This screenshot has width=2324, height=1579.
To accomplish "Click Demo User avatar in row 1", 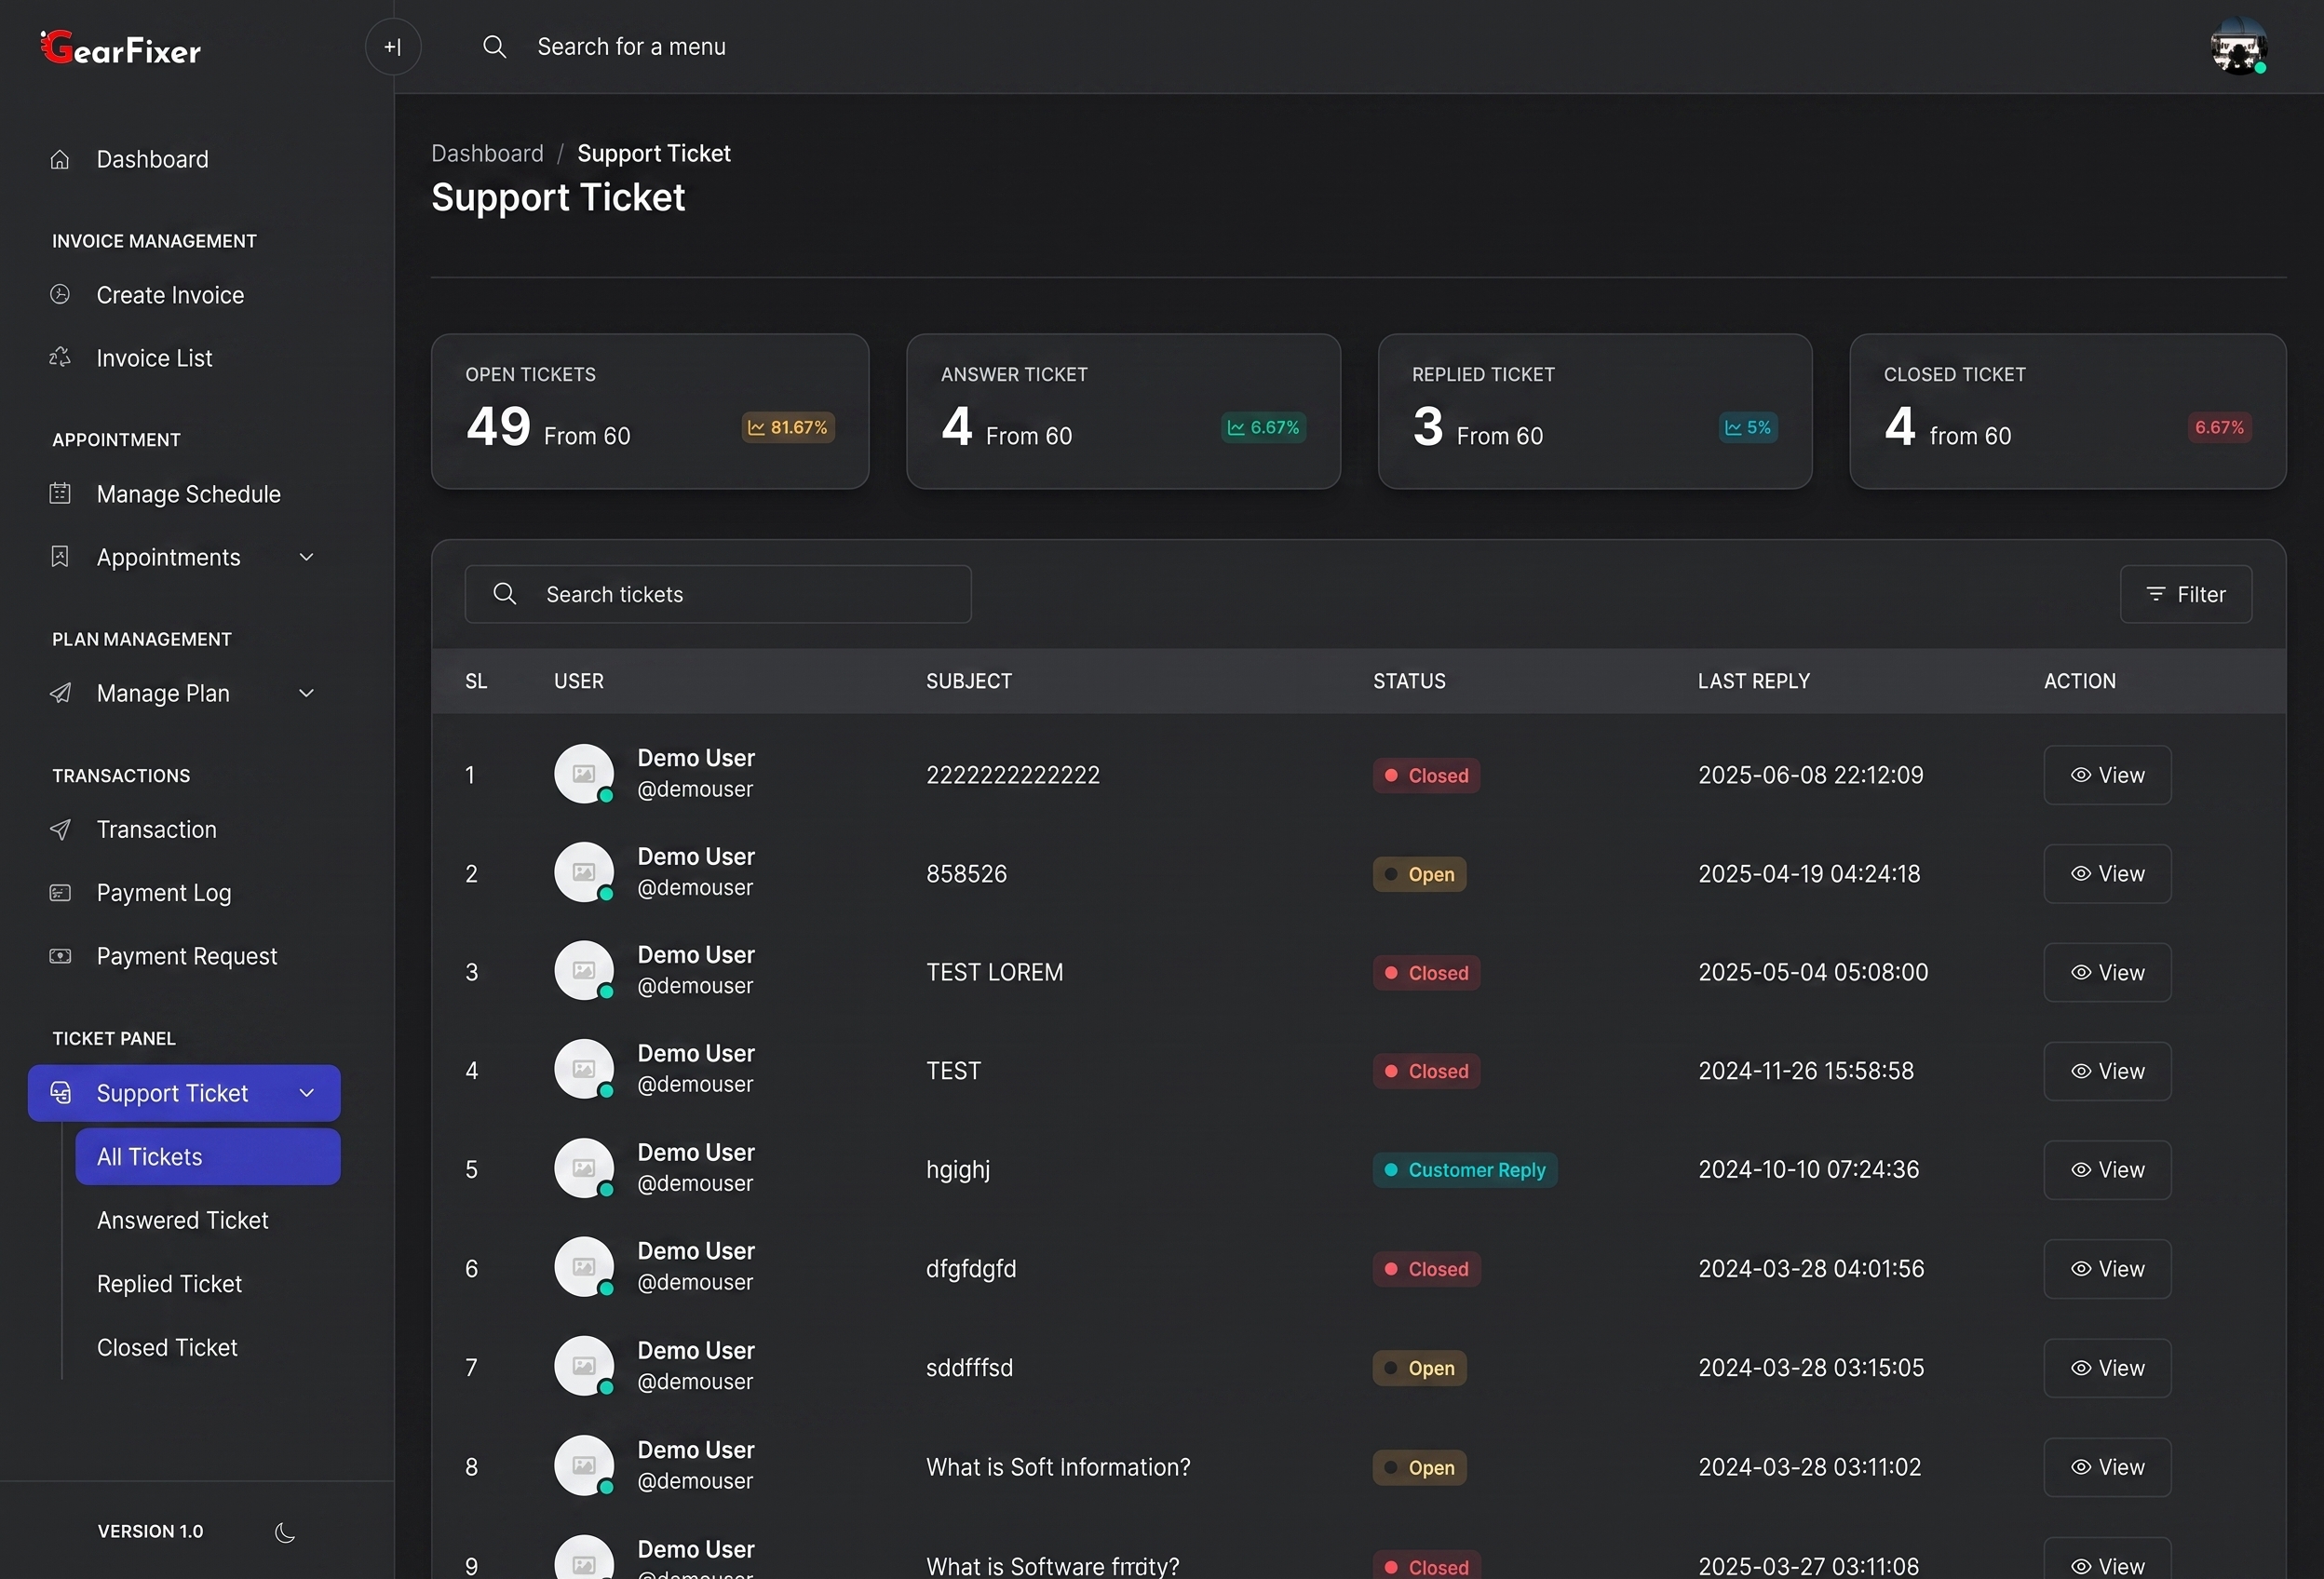I will (x=584, y=773).
